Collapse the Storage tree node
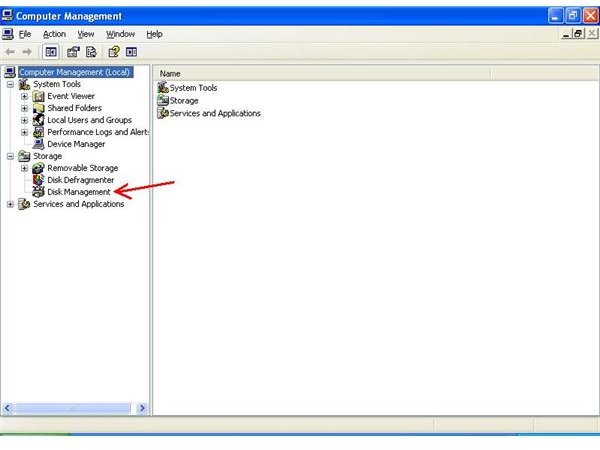Screen dimensions: 600x450 [x=10, y=156]
